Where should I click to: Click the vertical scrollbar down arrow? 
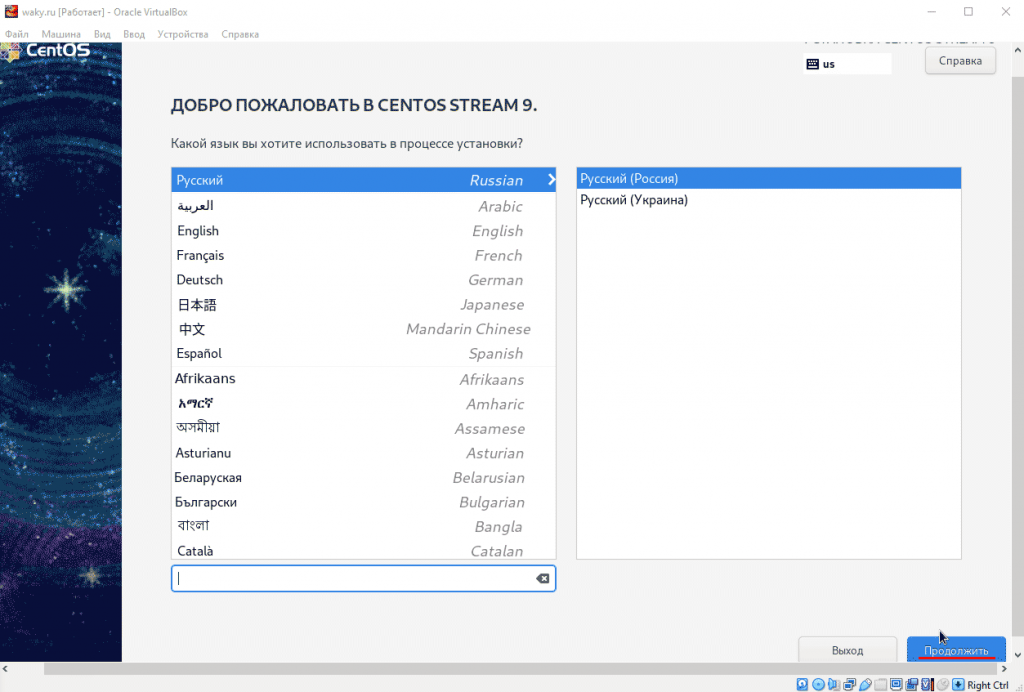(x=1017, y=655)
